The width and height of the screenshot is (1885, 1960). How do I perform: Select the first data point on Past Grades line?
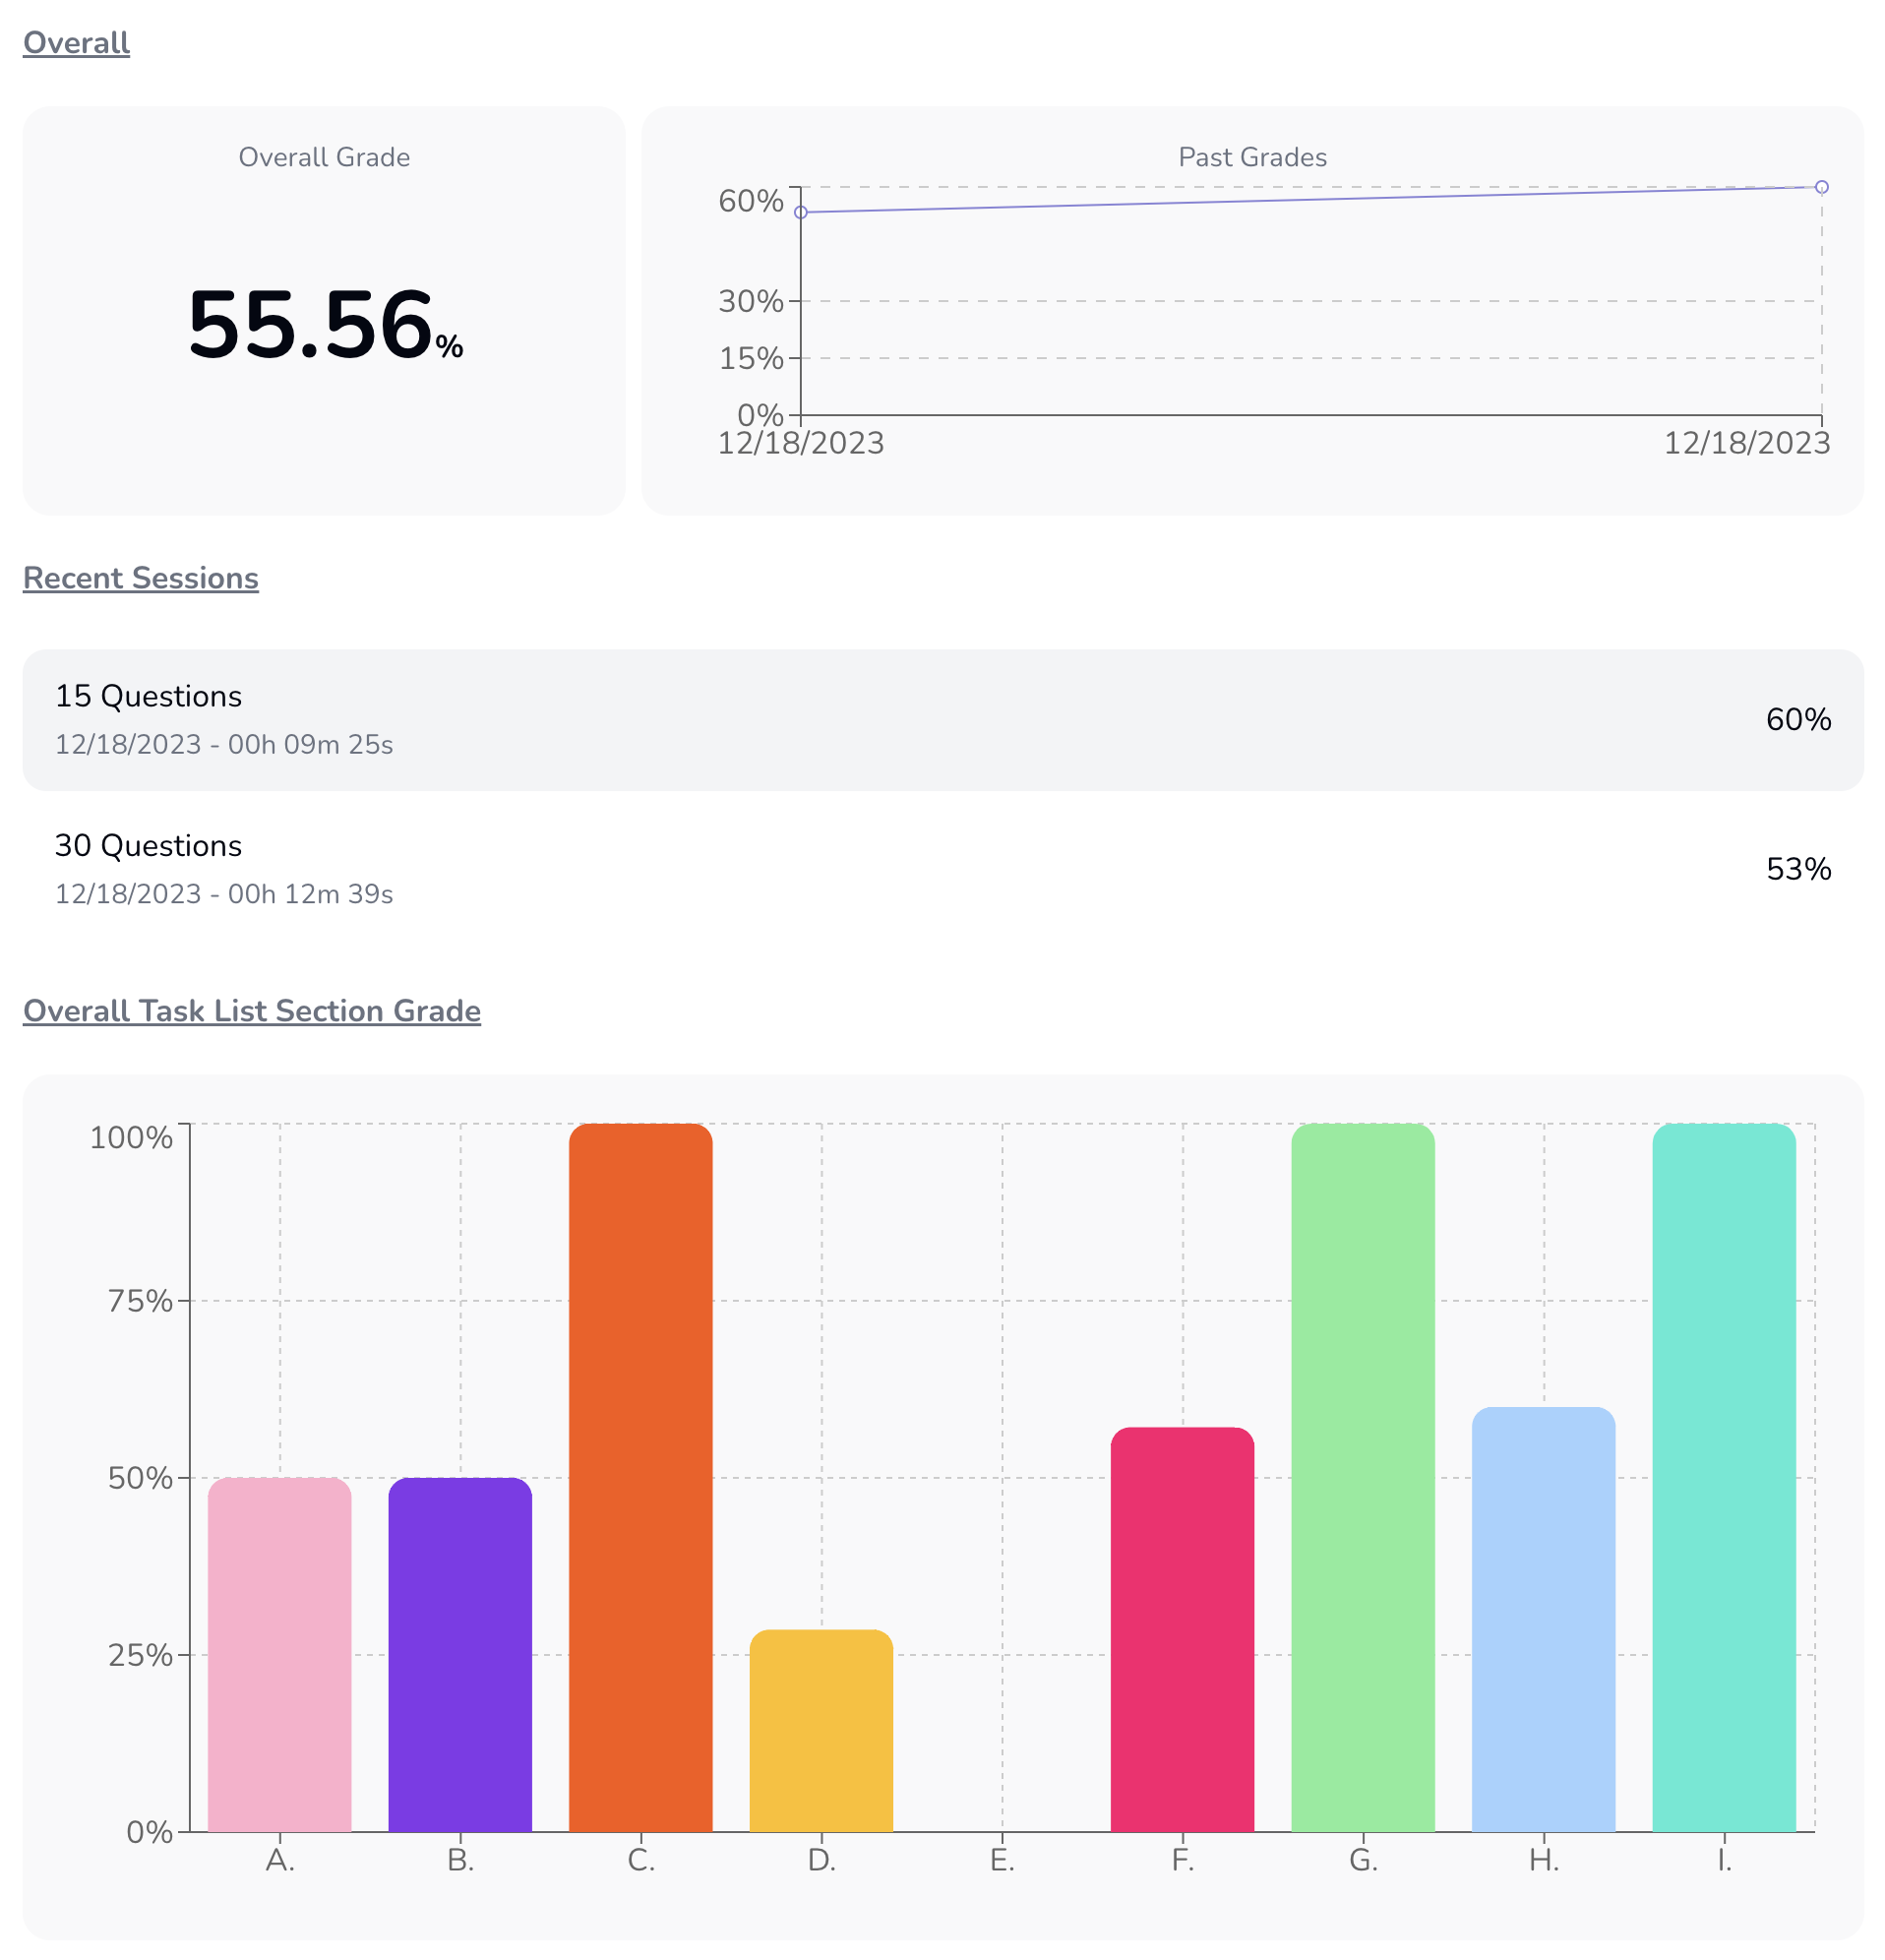tap(801, 212)
